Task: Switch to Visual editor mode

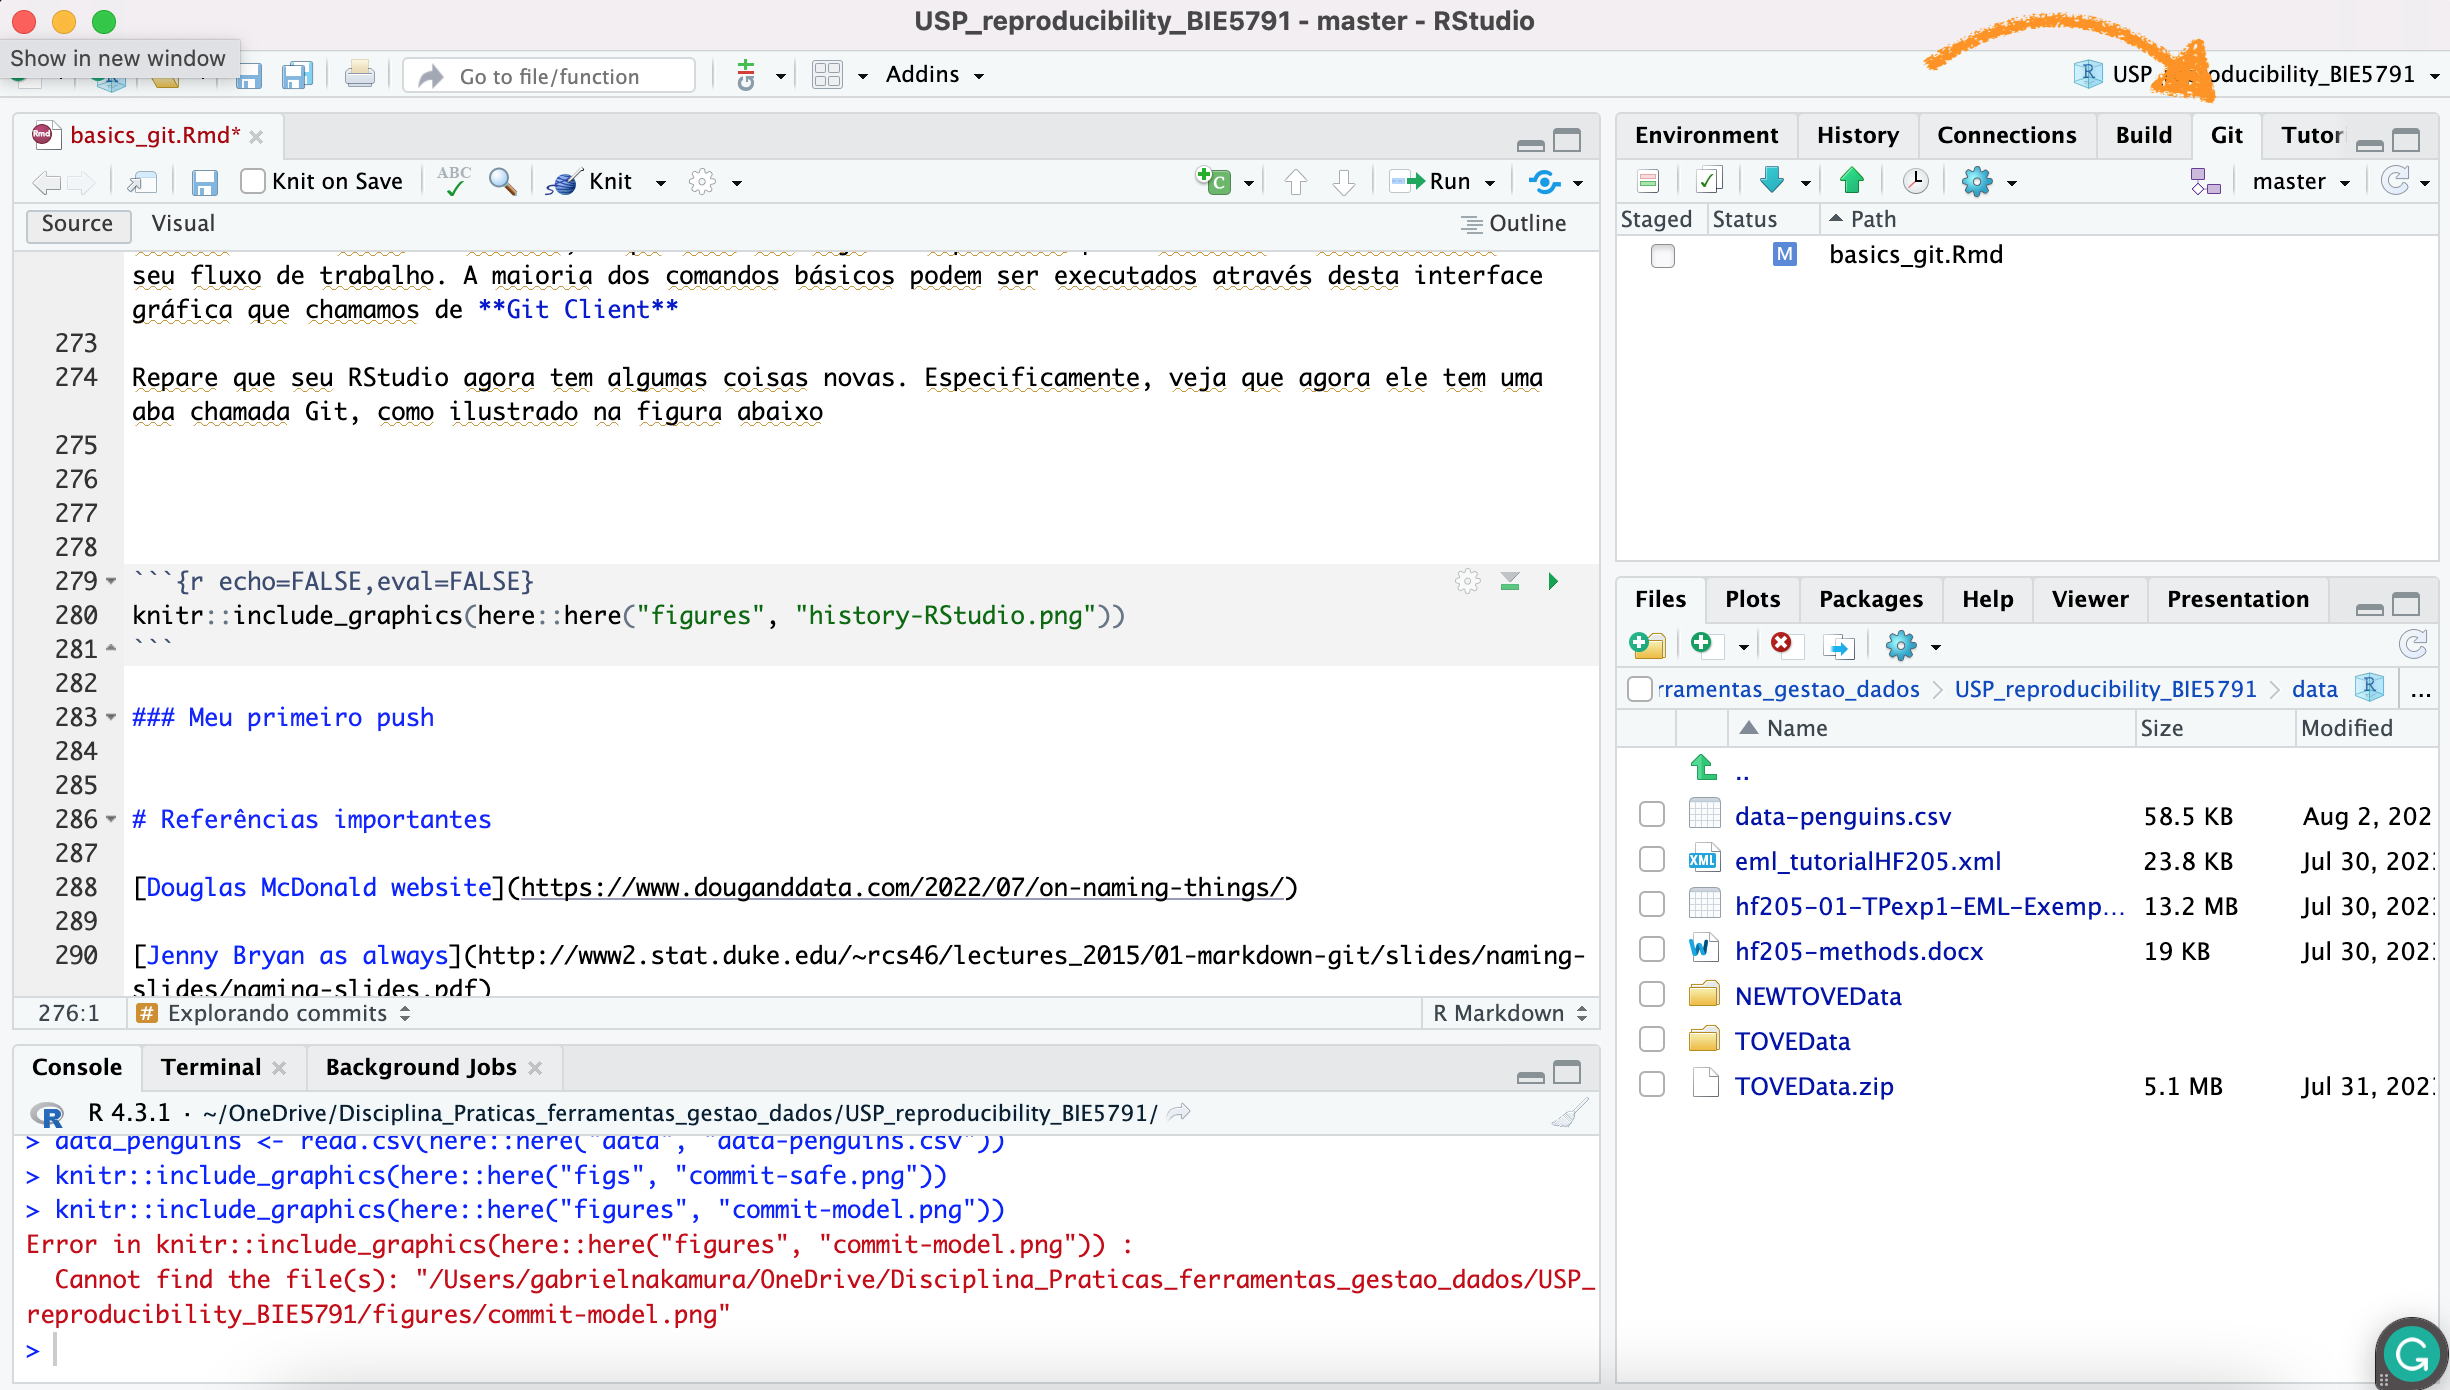Action: [x=183, y=223]
